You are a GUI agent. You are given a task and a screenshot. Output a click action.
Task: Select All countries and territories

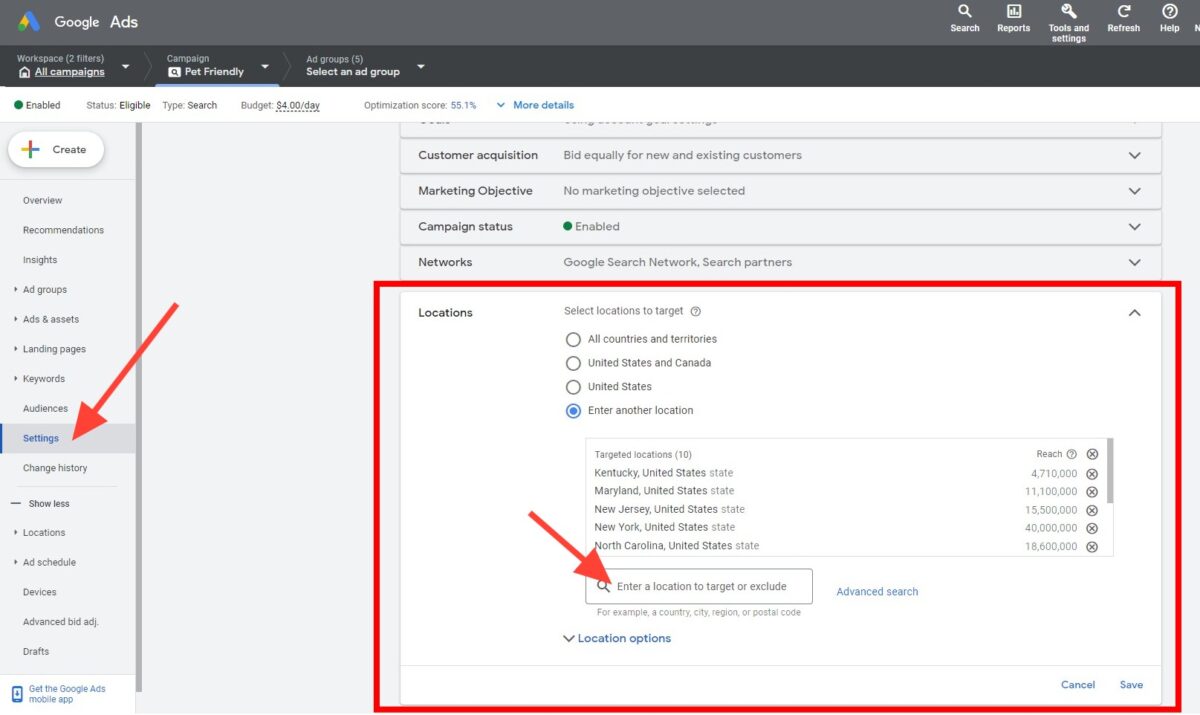pos(573,339)
